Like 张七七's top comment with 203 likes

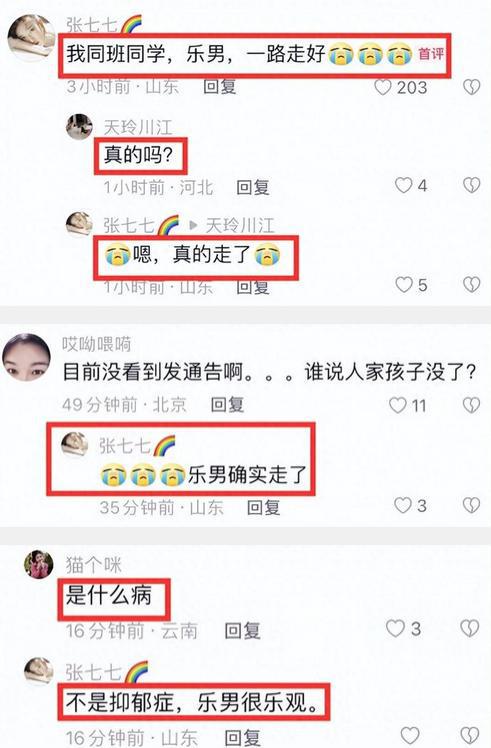[383, 87]
